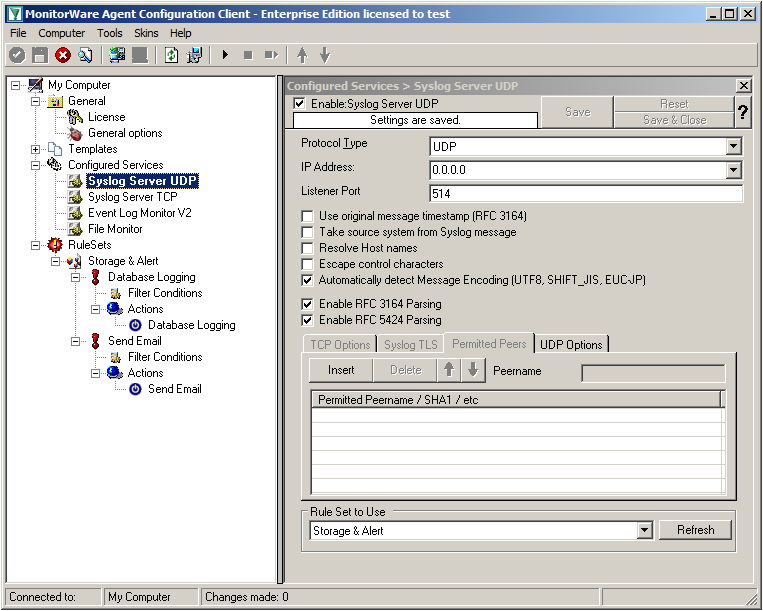The width and height of the screenshot is (763, 611).
Task: Click the File Monitor service icon
Action: [75, 229]
